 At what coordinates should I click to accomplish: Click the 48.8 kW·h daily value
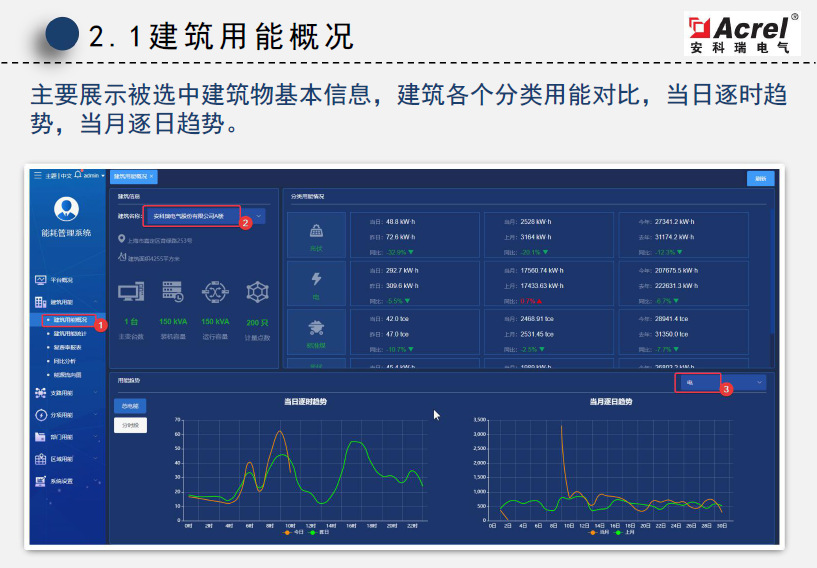(401, 221)
